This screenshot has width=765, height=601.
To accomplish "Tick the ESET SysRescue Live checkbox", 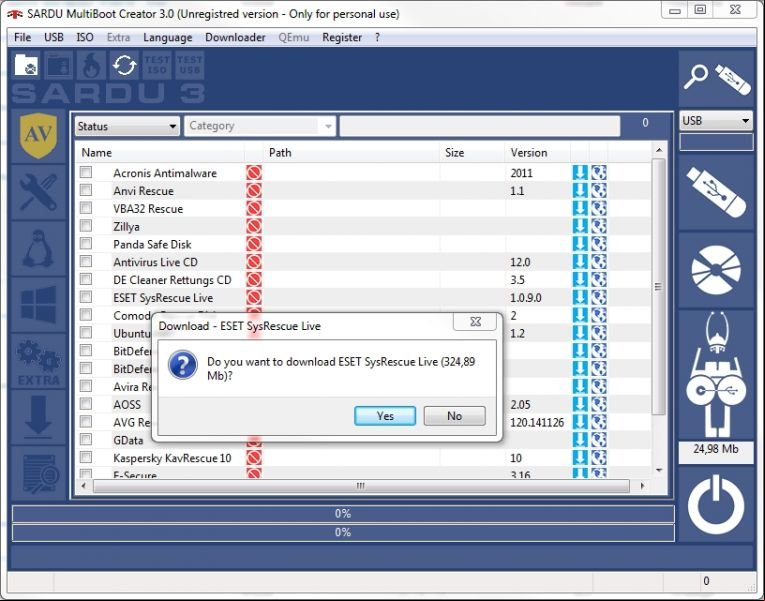I will [x=86, y=297].
